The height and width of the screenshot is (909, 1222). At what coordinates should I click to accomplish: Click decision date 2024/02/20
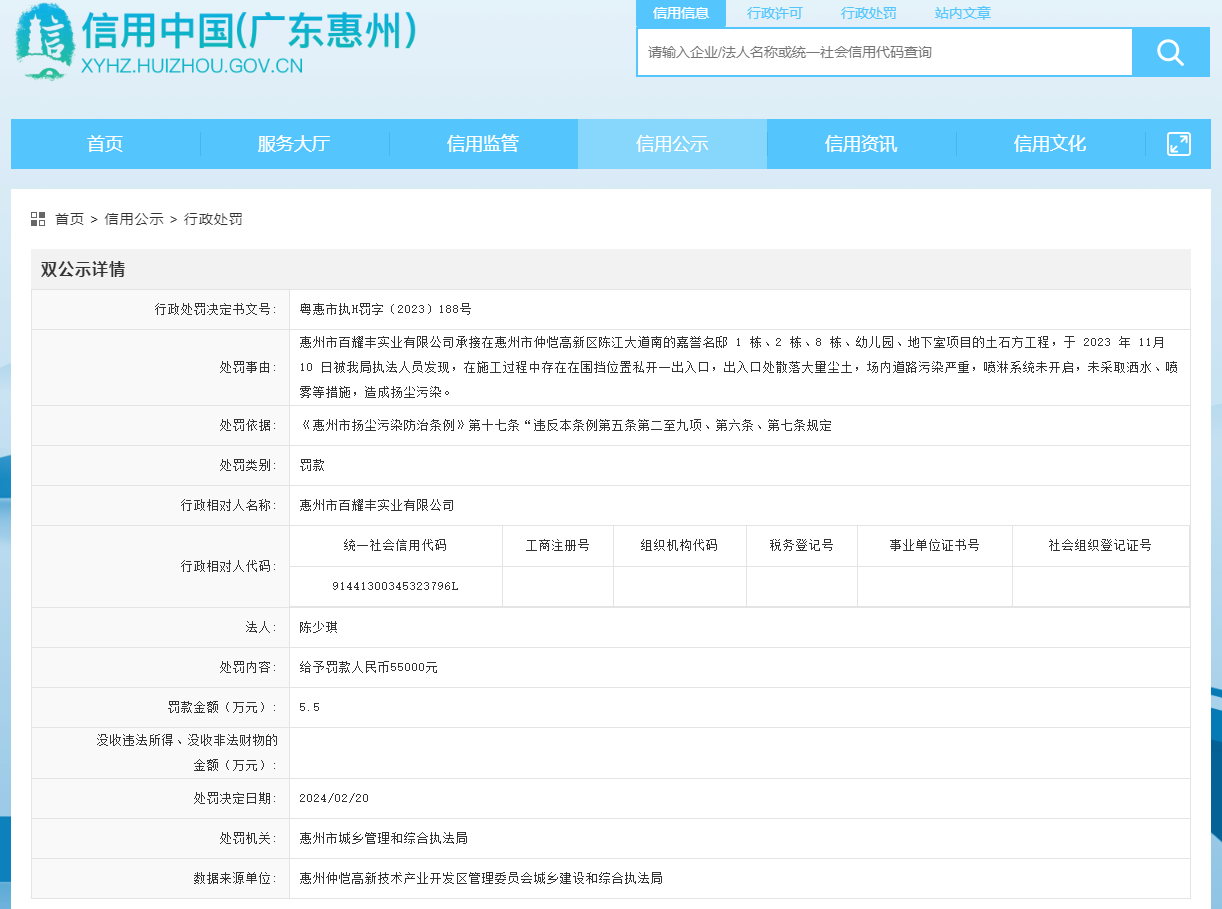334,798
